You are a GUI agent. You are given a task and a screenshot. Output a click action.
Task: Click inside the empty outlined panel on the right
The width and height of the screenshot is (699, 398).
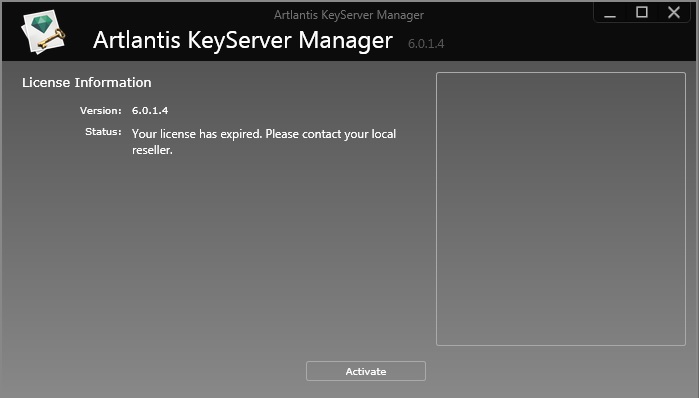[x=561, y=209]
